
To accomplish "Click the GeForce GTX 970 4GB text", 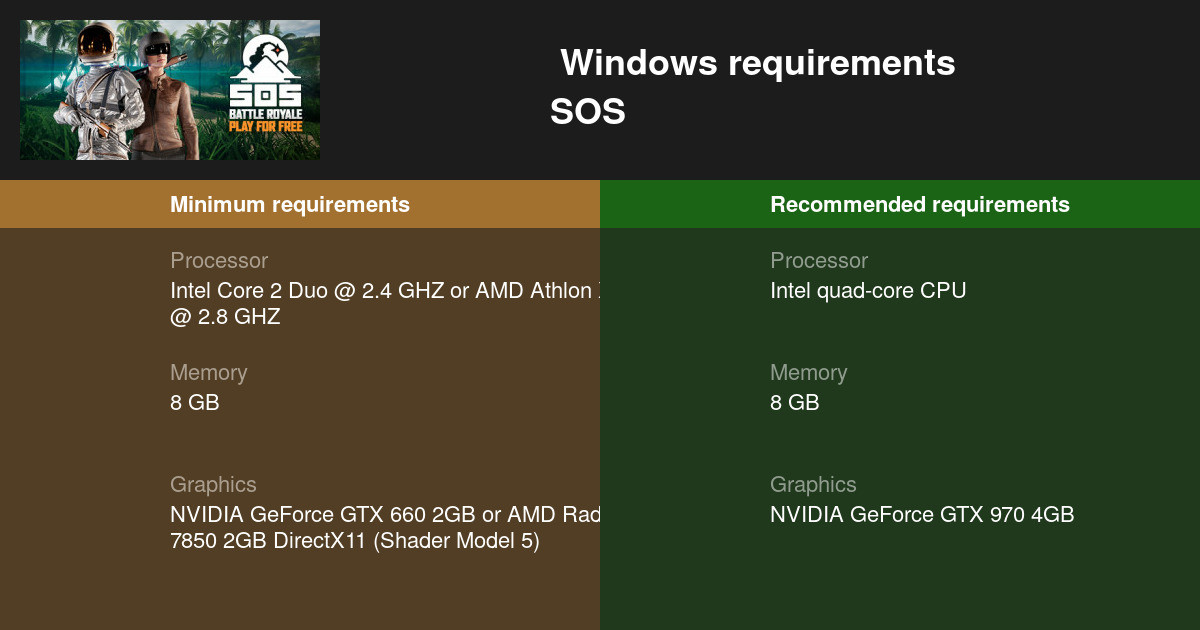I will 922,515.
